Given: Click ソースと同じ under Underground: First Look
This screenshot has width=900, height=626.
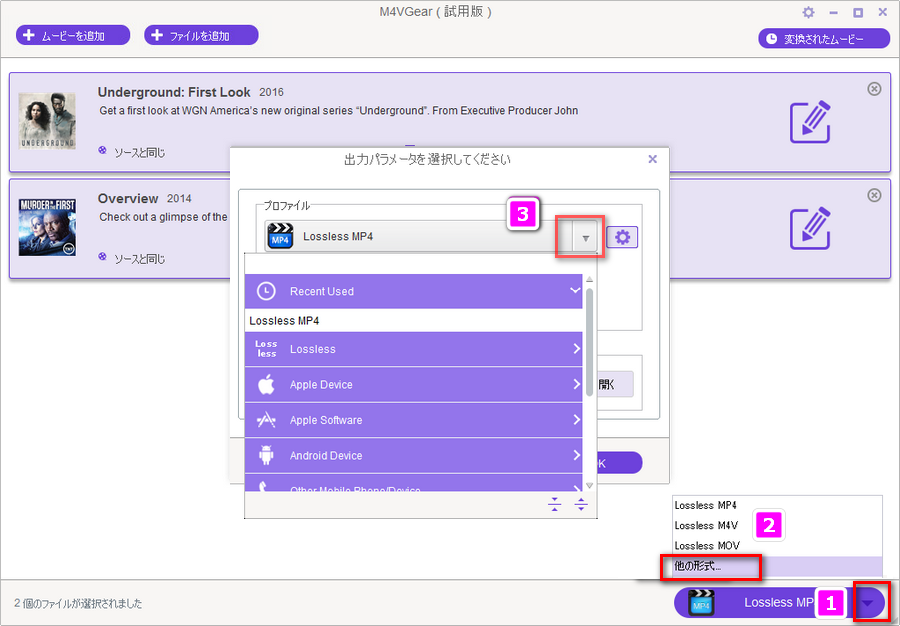Looking at the screenshot, I should tap(139, 152).
